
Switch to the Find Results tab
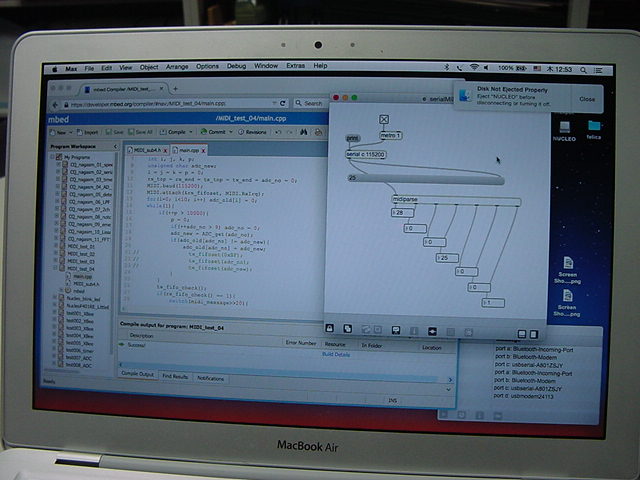(175, 376)
